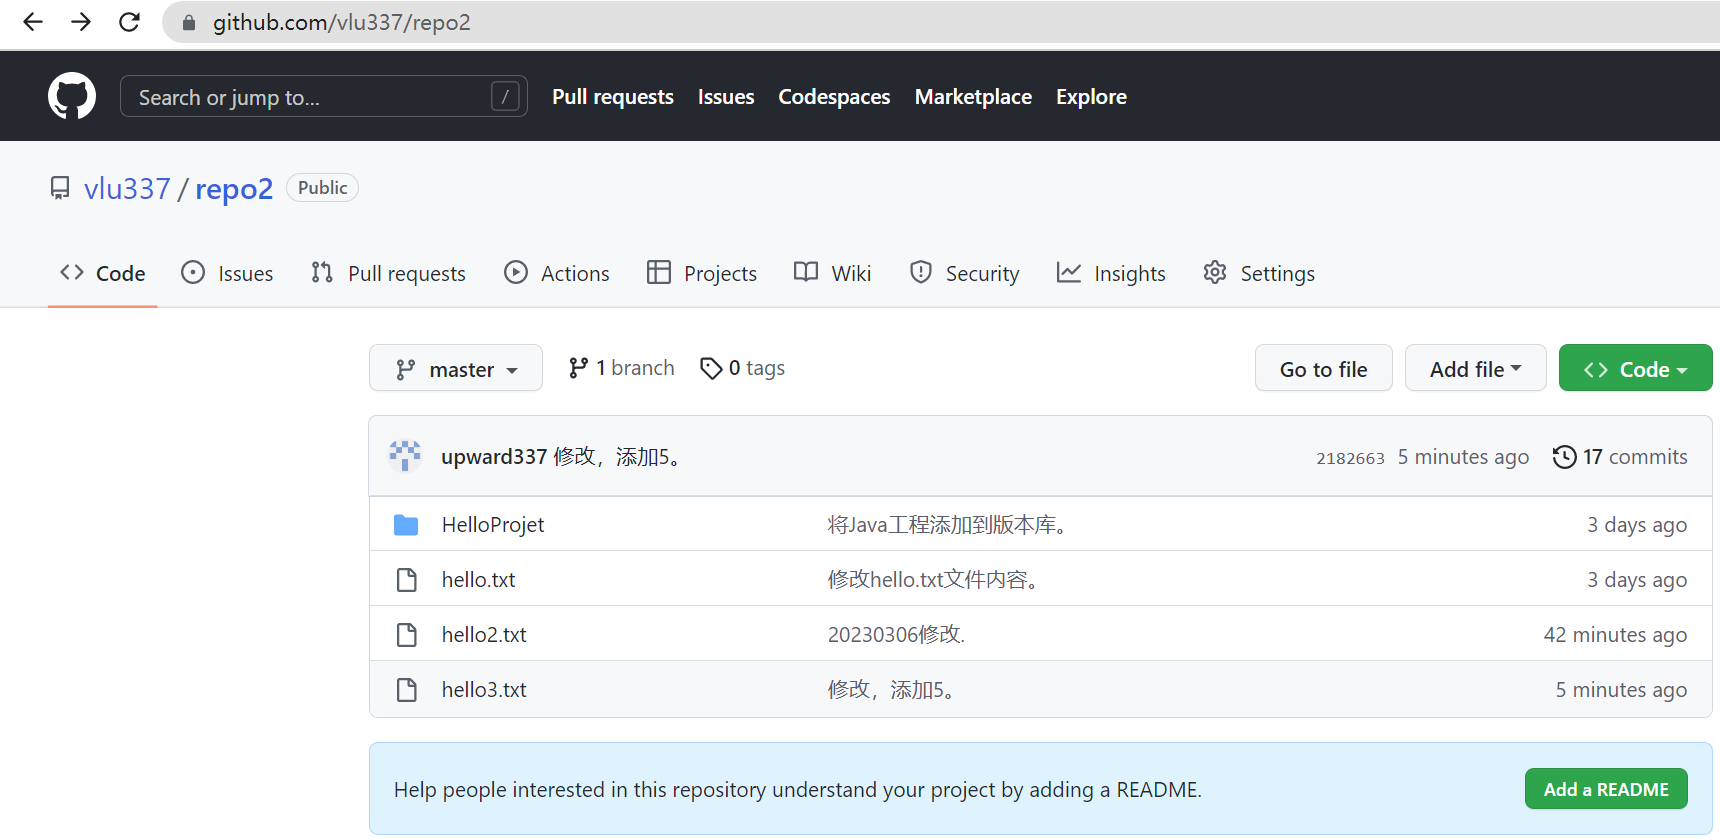Click the upward337 author name
Screen dimensions: 1720x840
click(494, 457)
